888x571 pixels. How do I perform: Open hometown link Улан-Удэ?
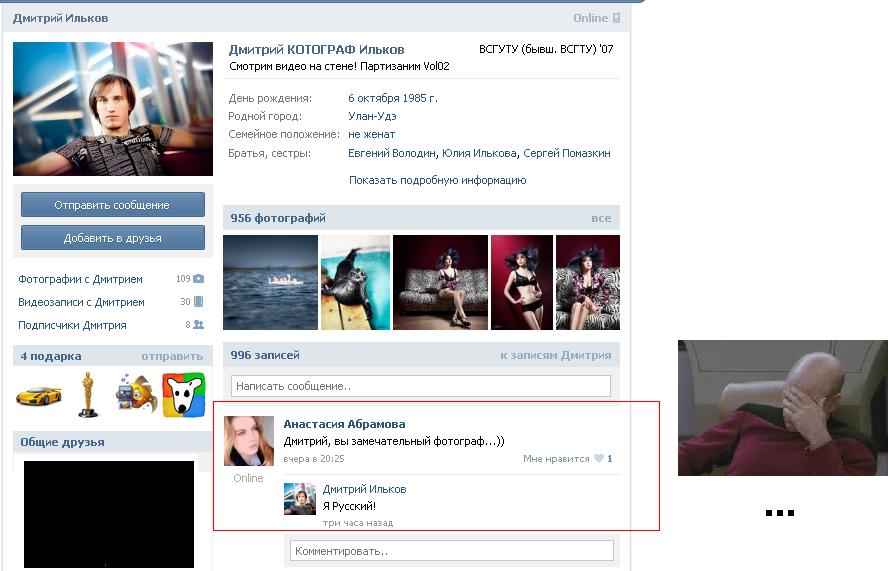click(372, 116)
